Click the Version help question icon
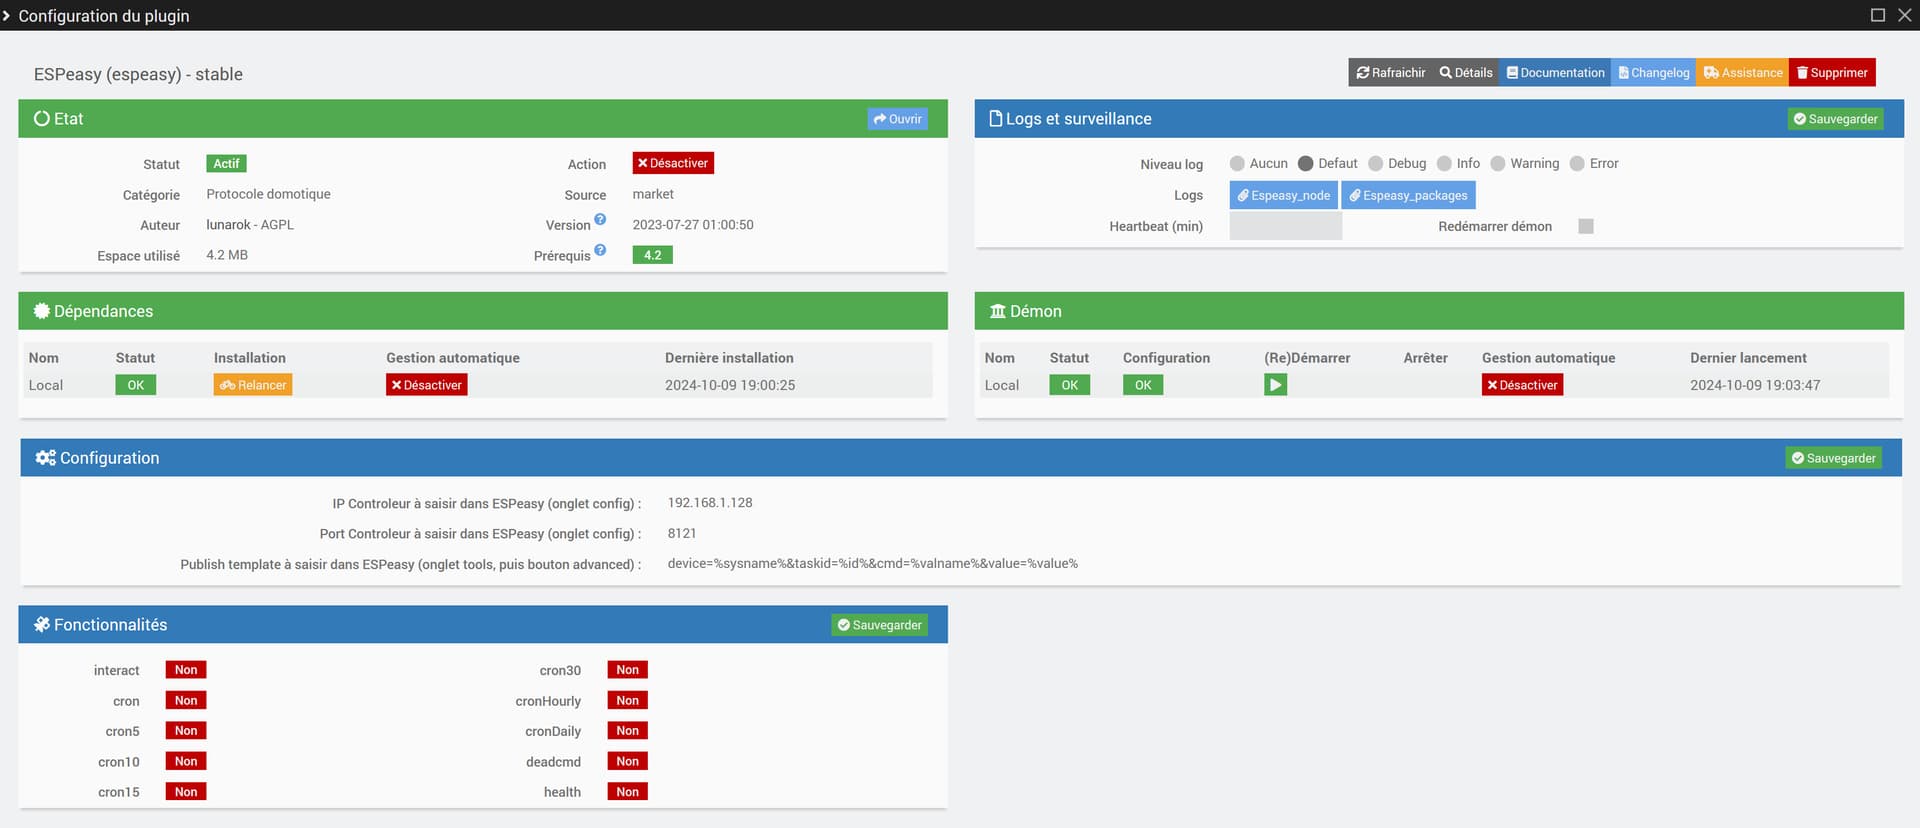Viewport: 1920px width, 828px height. (x=600, y=219)
